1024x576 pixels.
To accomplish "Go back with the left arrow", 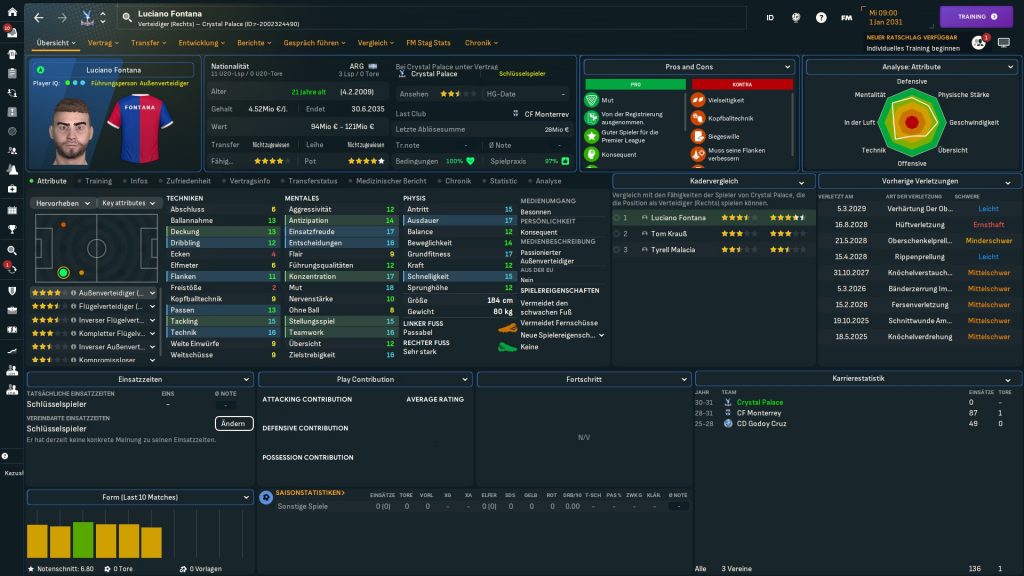I will [x=39, y=17].
